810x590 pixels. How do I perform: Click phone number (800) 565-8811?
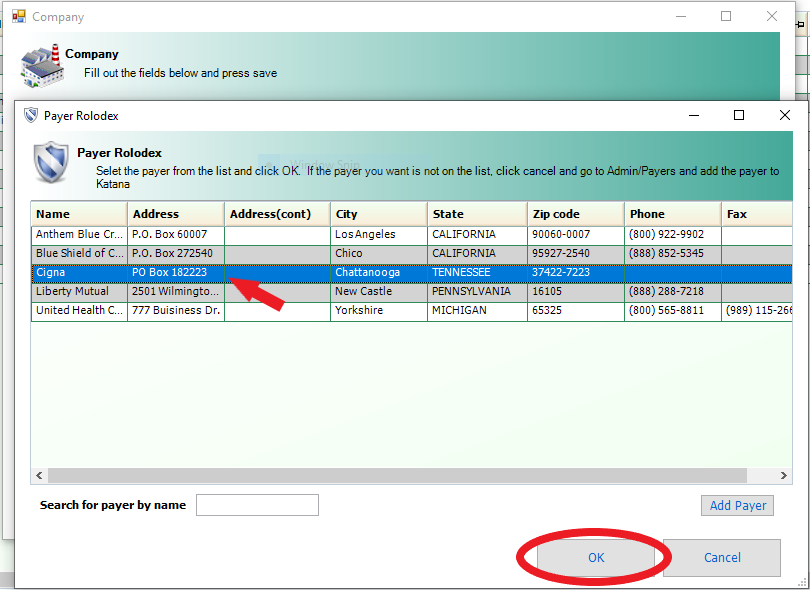pyautogui.click(x=673, y=310)
